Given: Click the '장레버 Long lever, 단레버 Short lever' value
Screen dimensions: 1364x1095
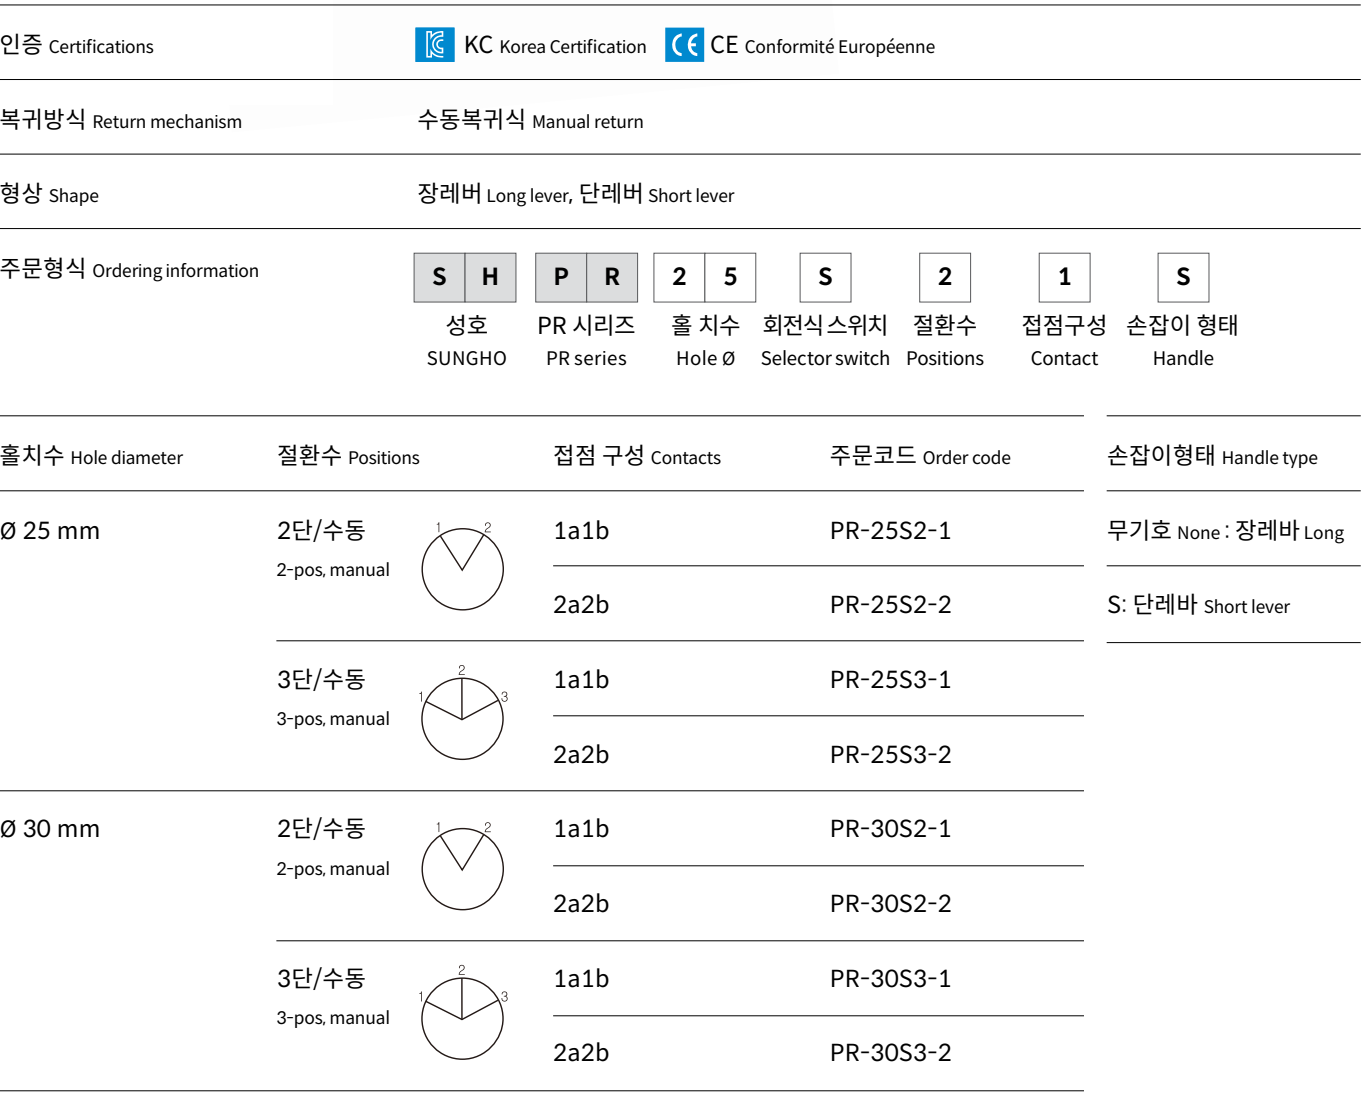Looking at the screenshot, I should pos(575,193).
